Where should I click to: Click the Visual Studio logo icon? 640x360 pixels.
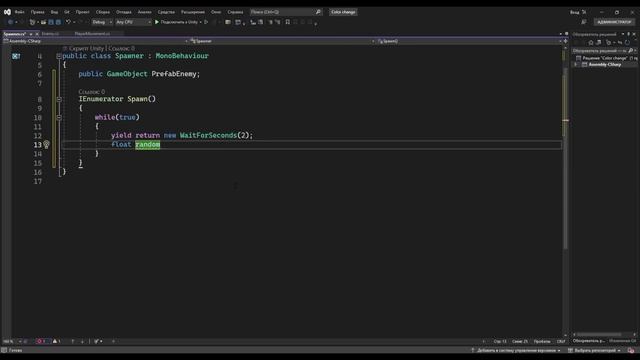point(7,12)
